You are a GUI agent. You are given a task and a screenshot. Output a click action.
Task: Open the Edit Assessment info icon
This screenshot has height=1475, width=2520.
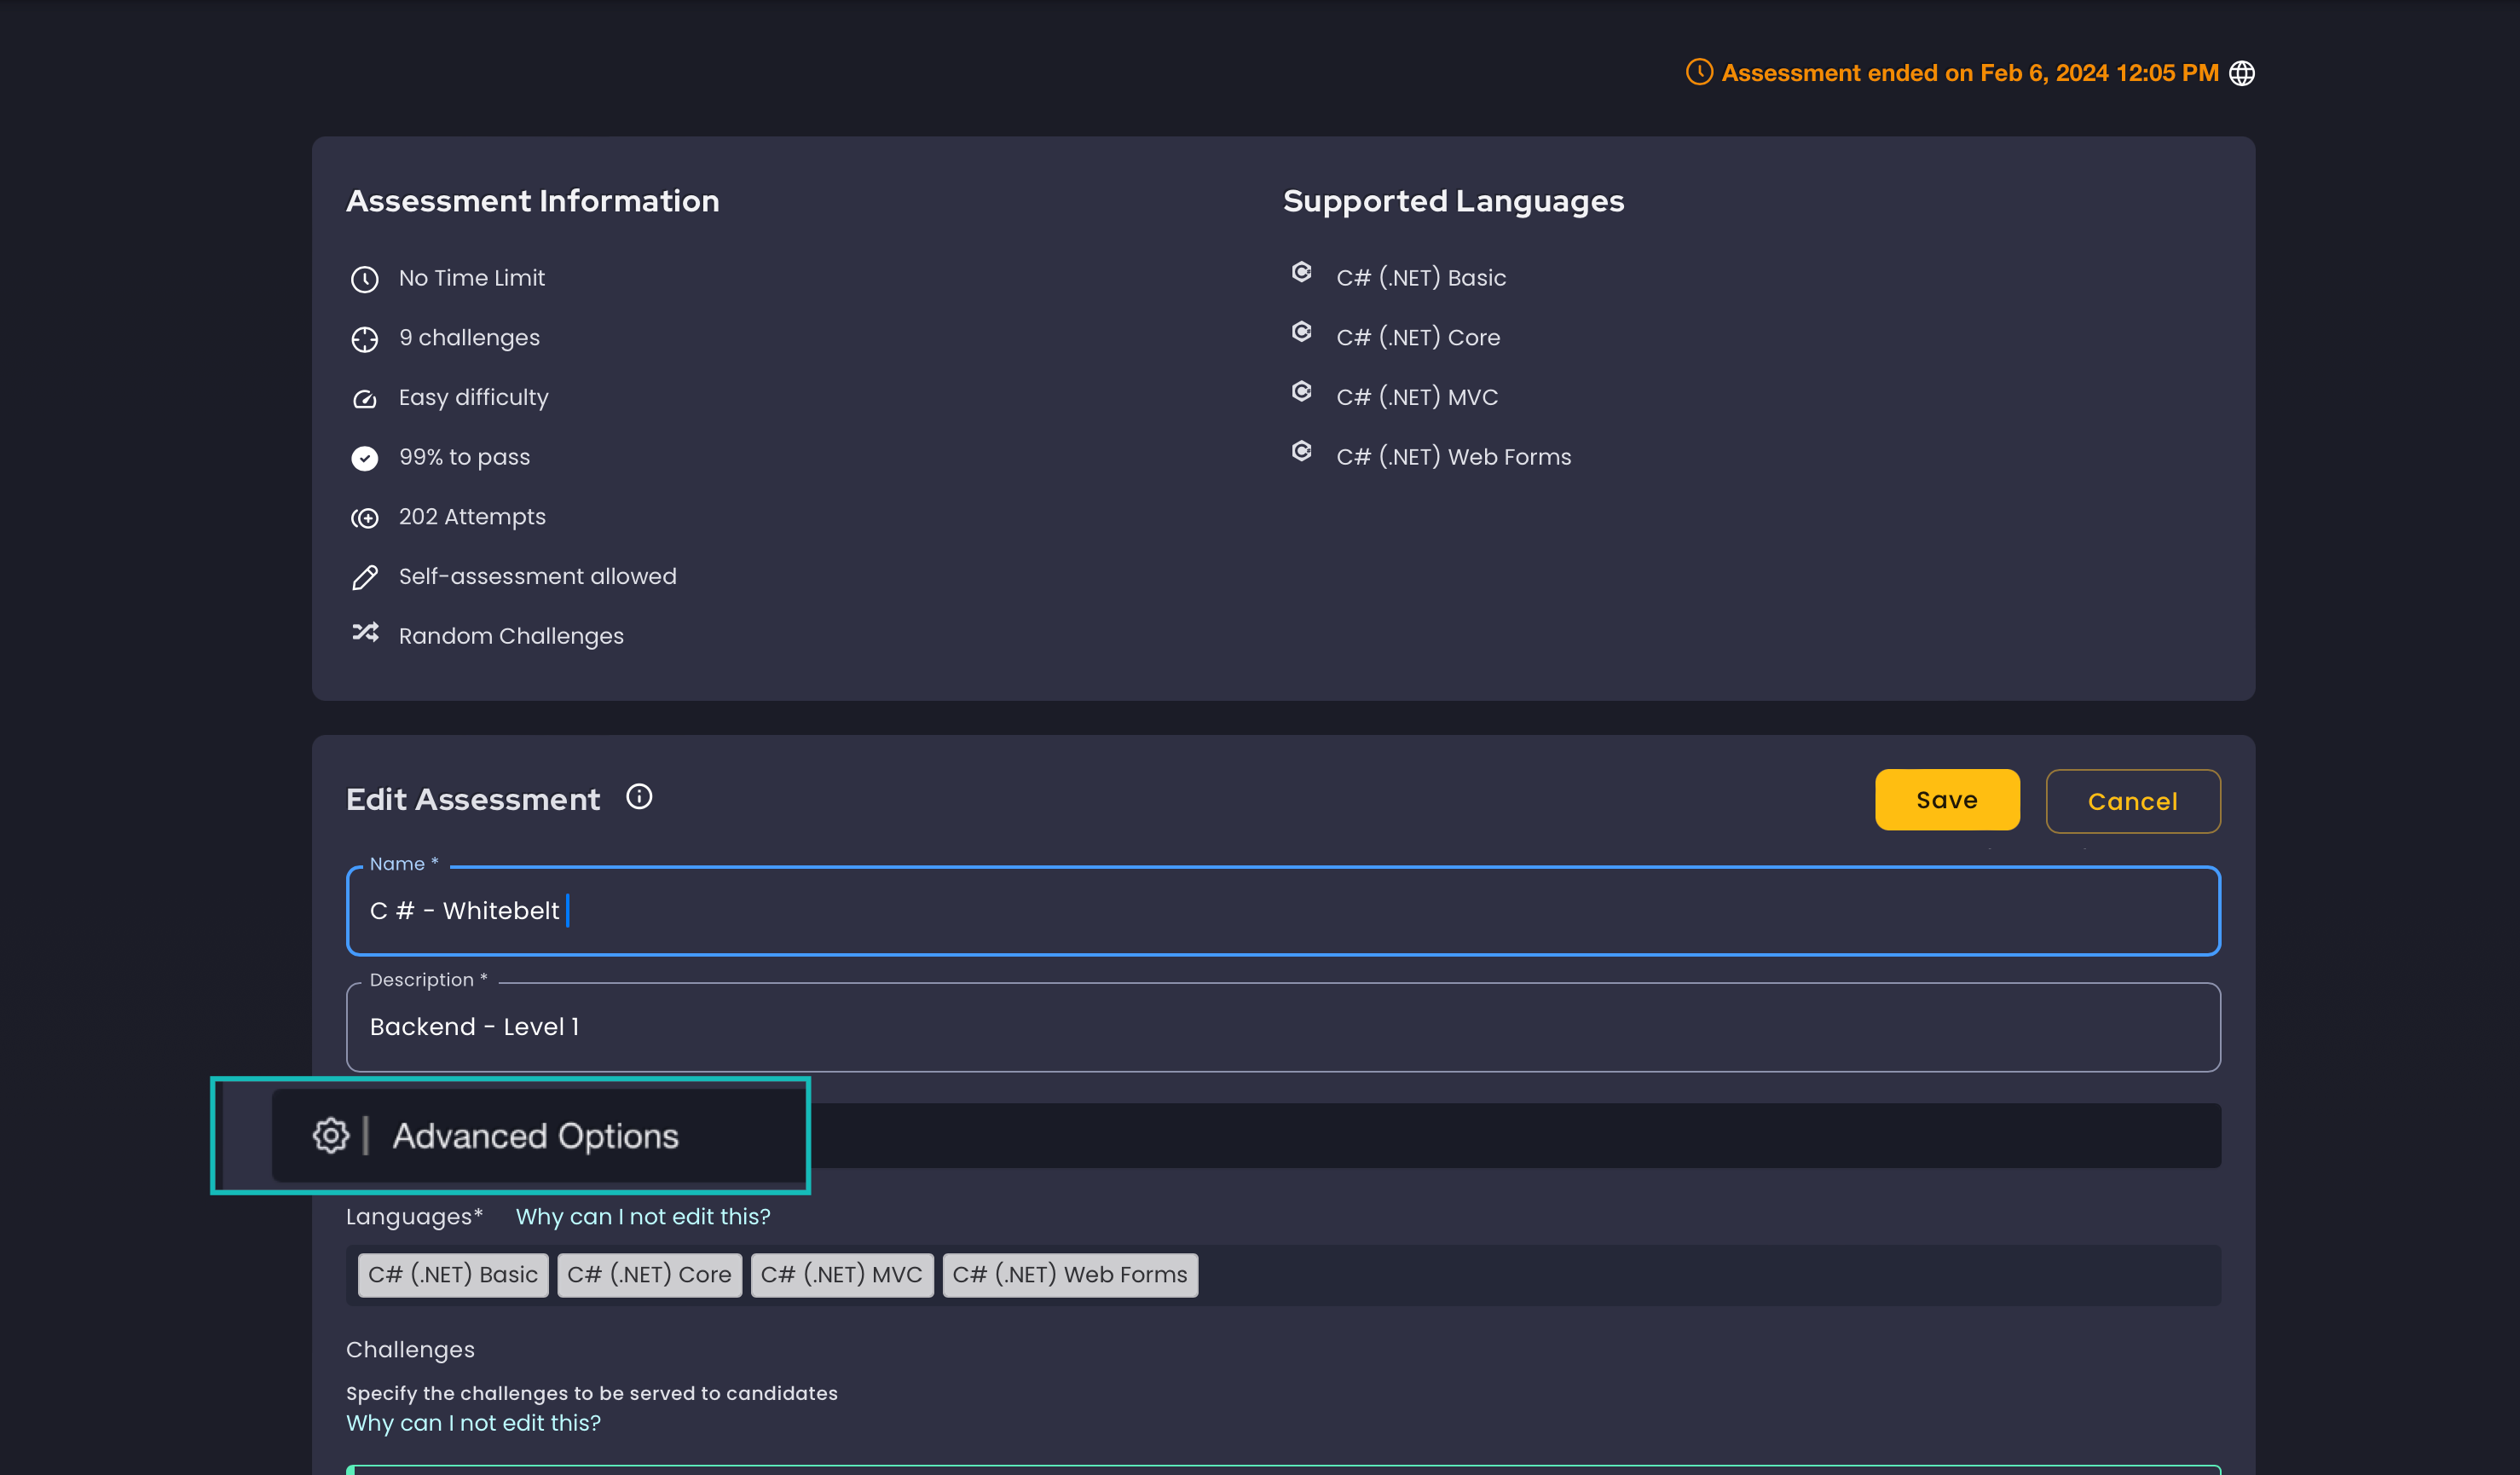click(639, 797)
